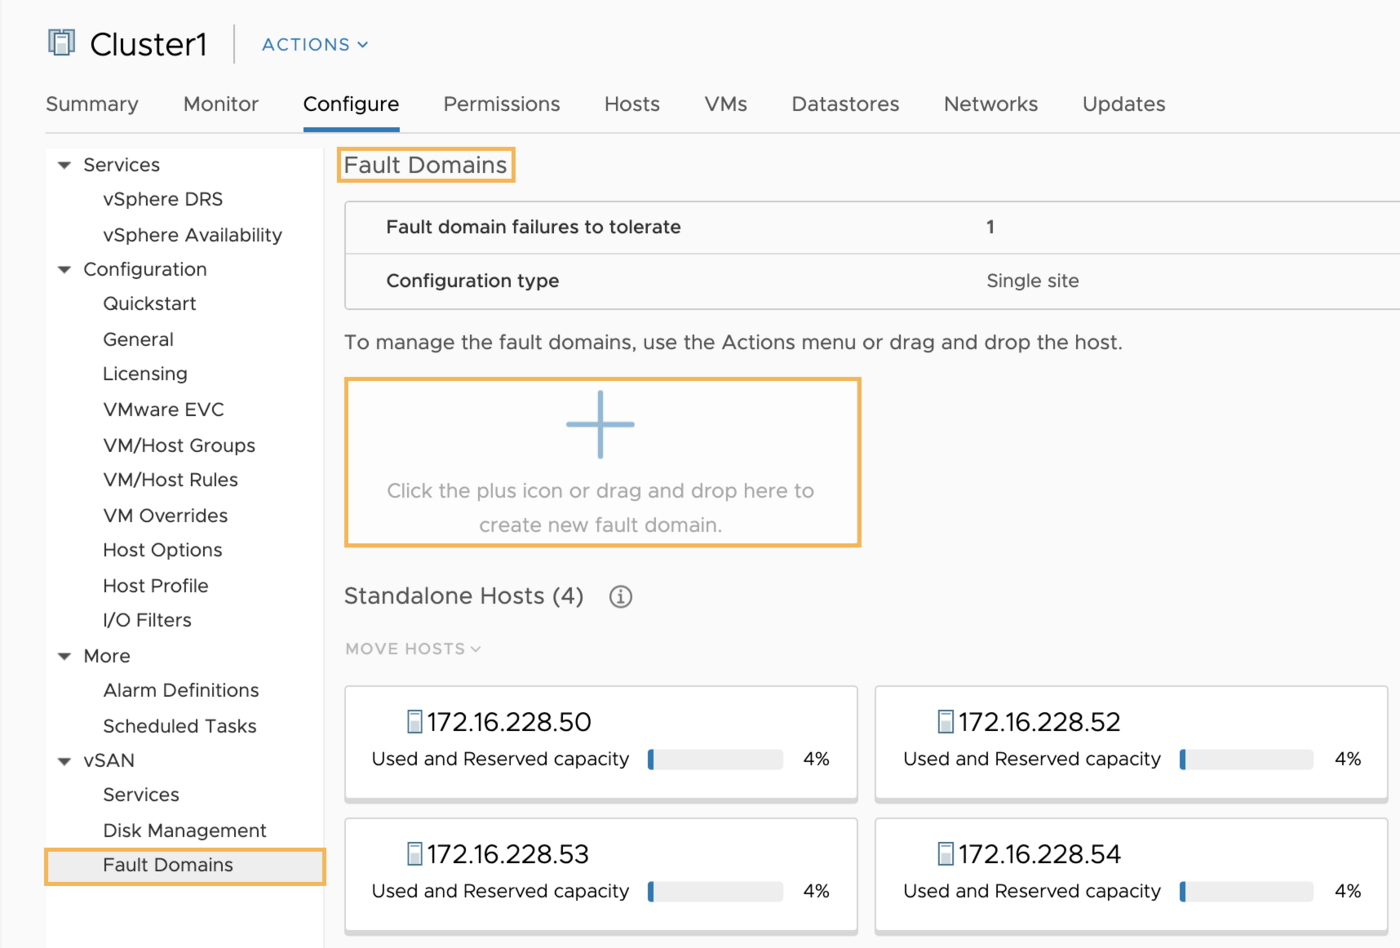This screenshot has height=948, width=1400.
Task: Select vSphere DRS in sidebar
Action: (162, 199)
